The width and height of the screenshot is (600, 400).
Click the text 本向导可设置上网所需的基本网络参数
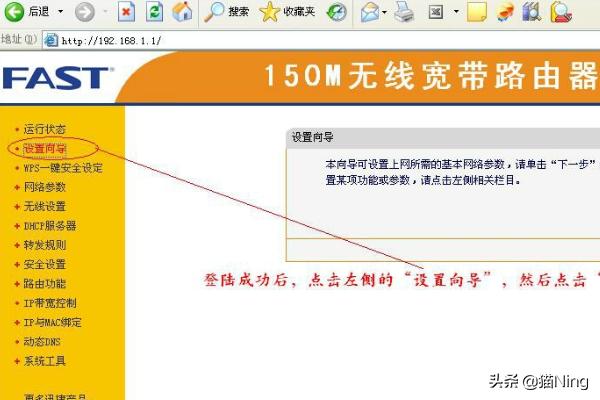[x=415, y=165]
